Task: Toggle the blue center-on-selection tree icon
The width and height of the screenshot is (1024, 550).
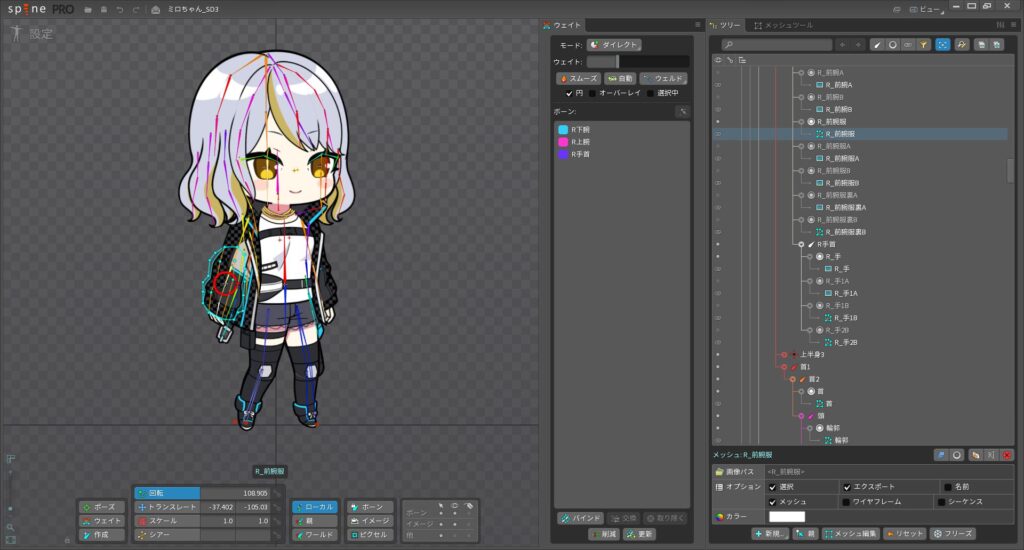Action: coord(942,44)
